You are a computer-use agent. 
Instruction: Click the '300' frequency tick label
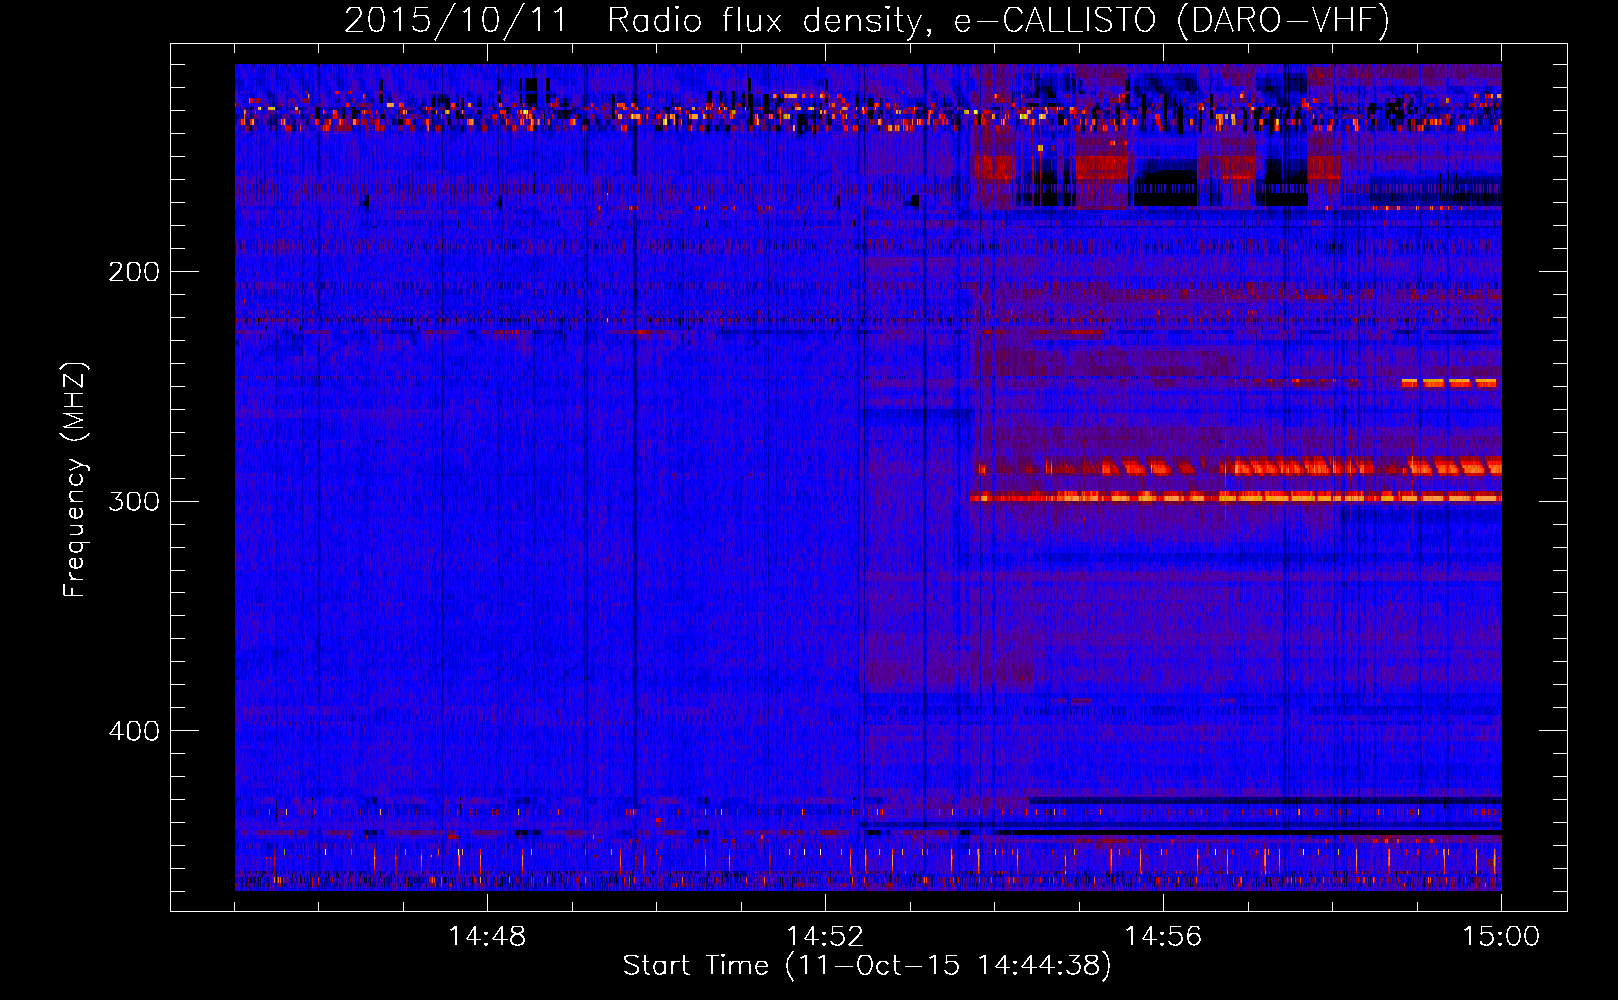[x=134, y=501]
